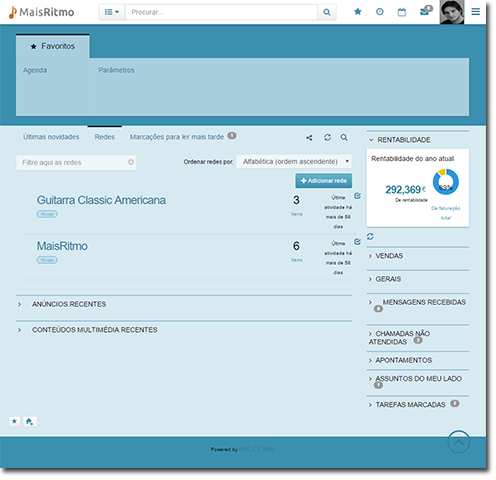Click the edit icon for the MaisRitmo network

point(357,242)
